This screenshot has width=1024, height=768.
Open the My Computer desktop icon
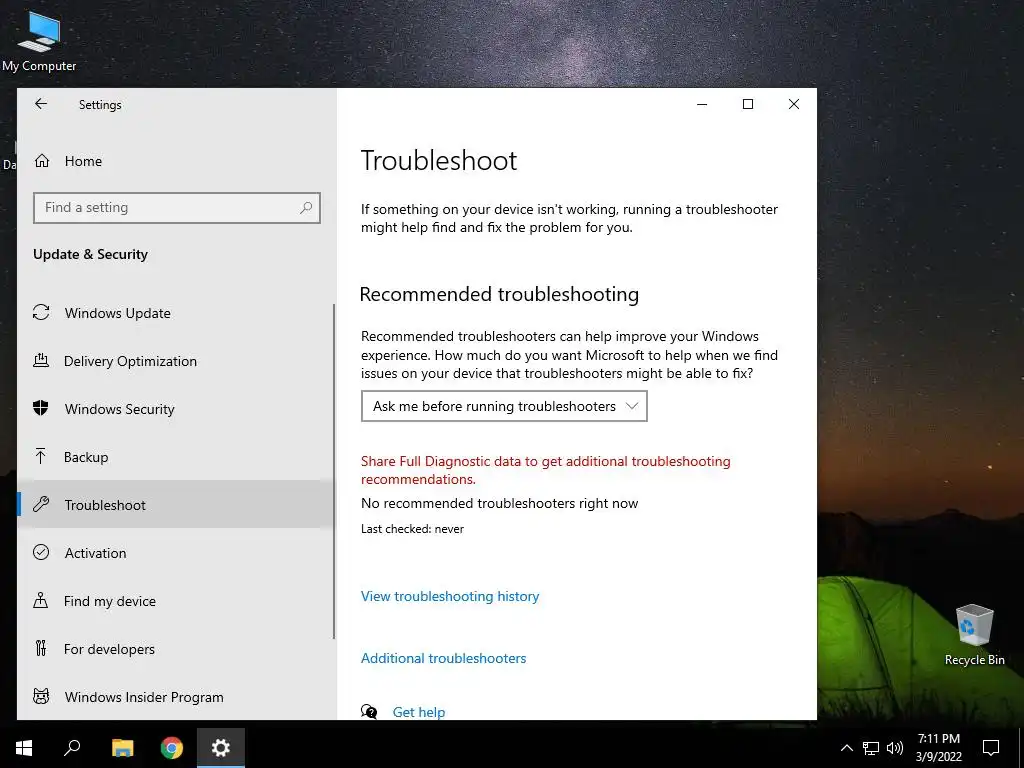(39, 42)
